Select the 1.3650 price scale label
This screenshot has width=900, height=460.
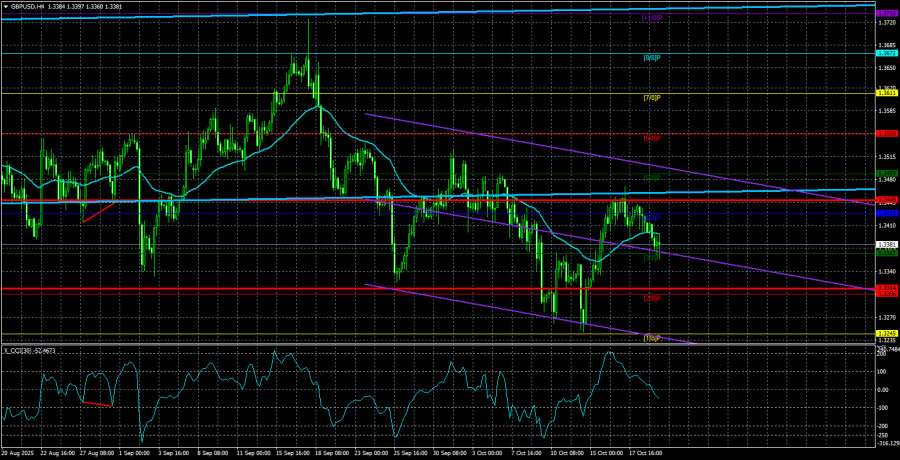click(x=885, y=67)
